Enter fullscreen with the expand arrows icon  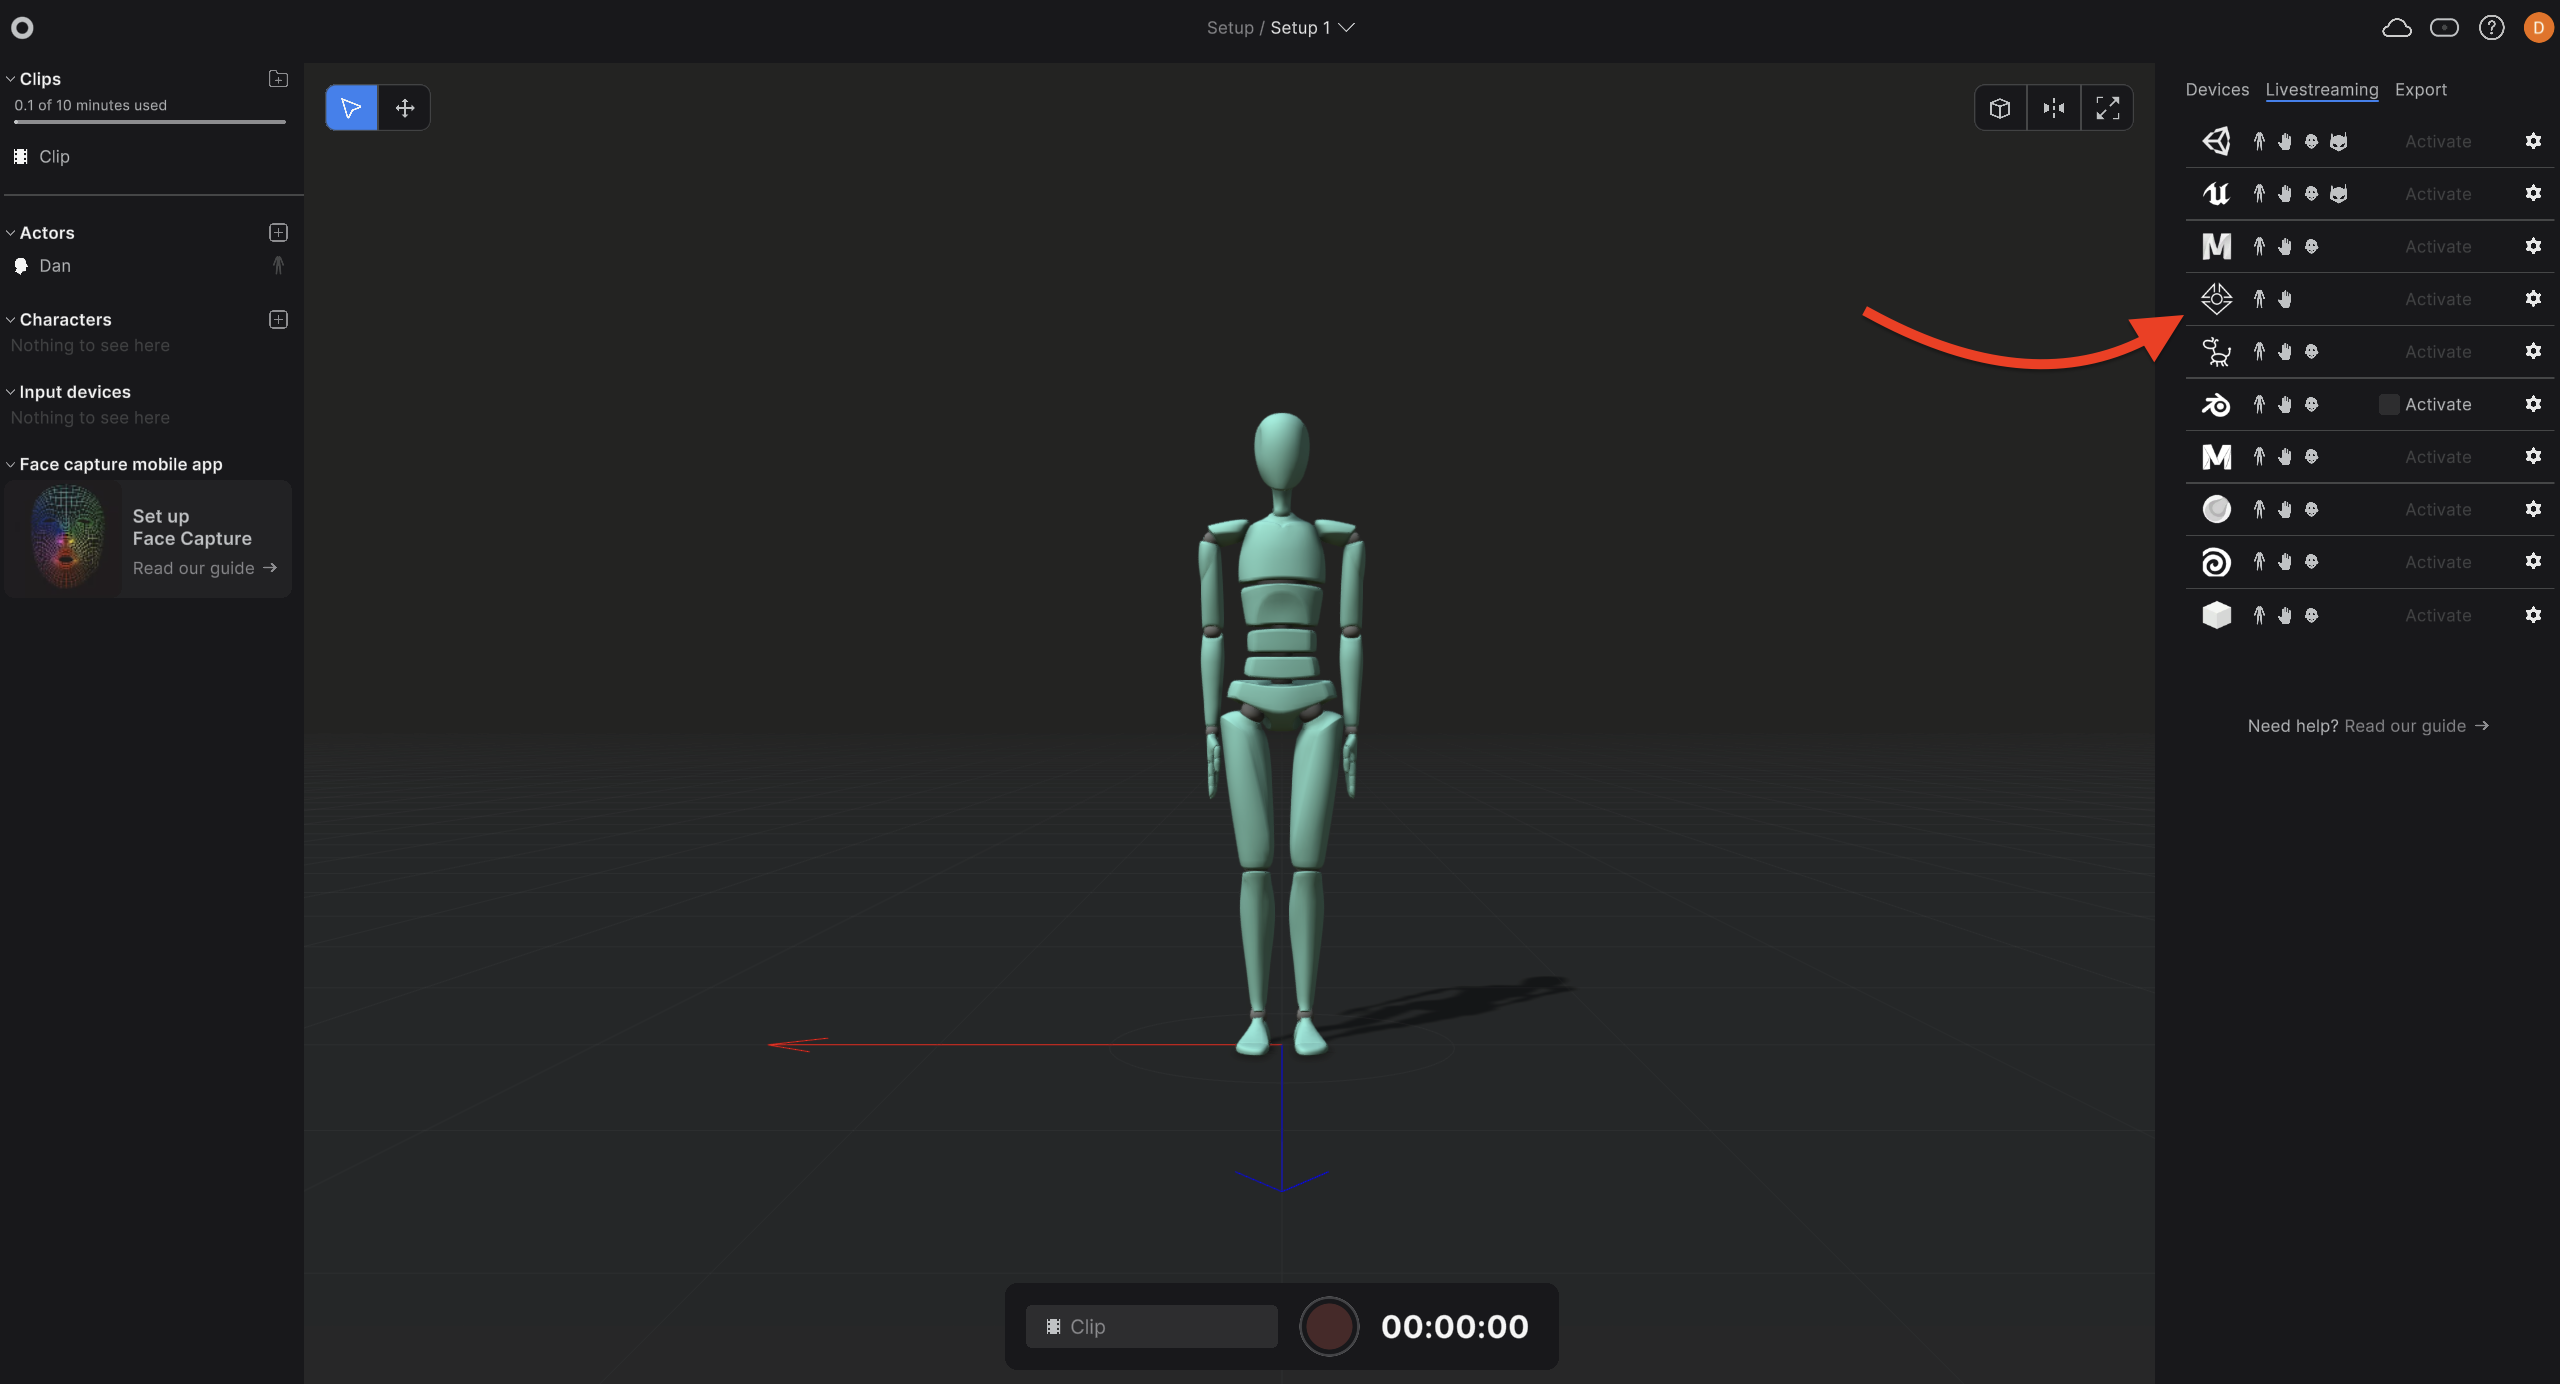point(2107,108)
